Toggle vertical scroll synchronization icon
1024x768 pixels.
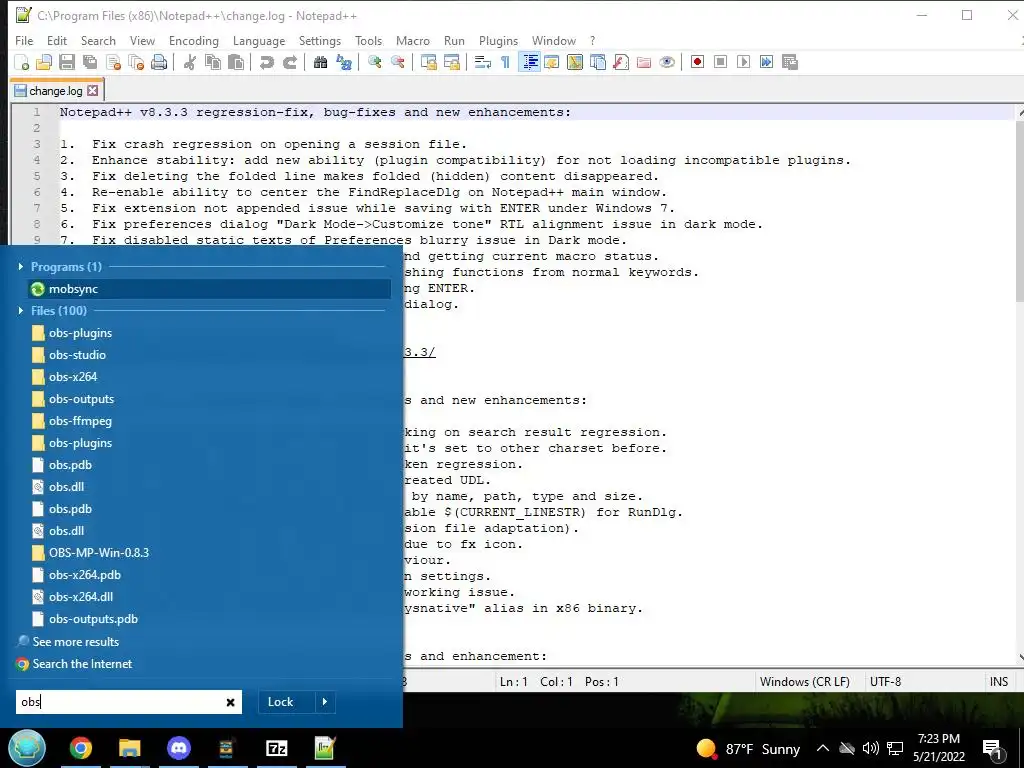(428, 63)
